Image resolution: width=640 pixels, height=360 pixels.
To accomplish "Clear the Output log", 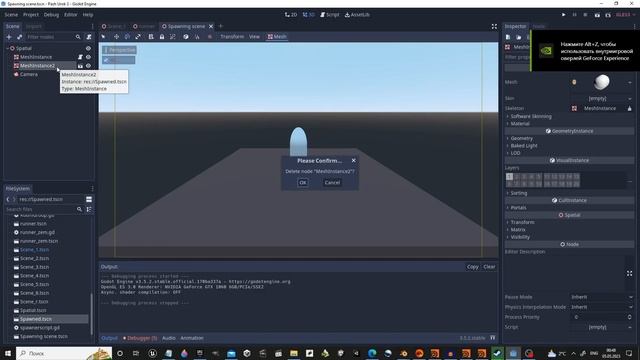I will coord(489,267).
